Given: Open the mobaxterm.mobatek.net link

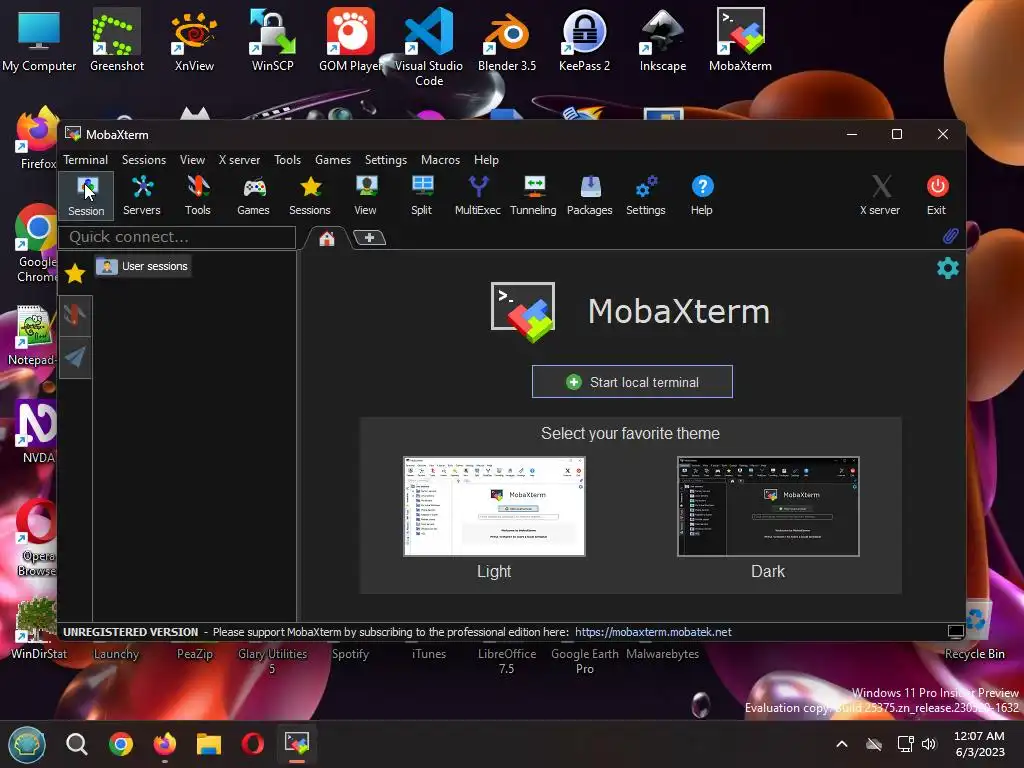Looking at the screenshot, I should 653,632.
